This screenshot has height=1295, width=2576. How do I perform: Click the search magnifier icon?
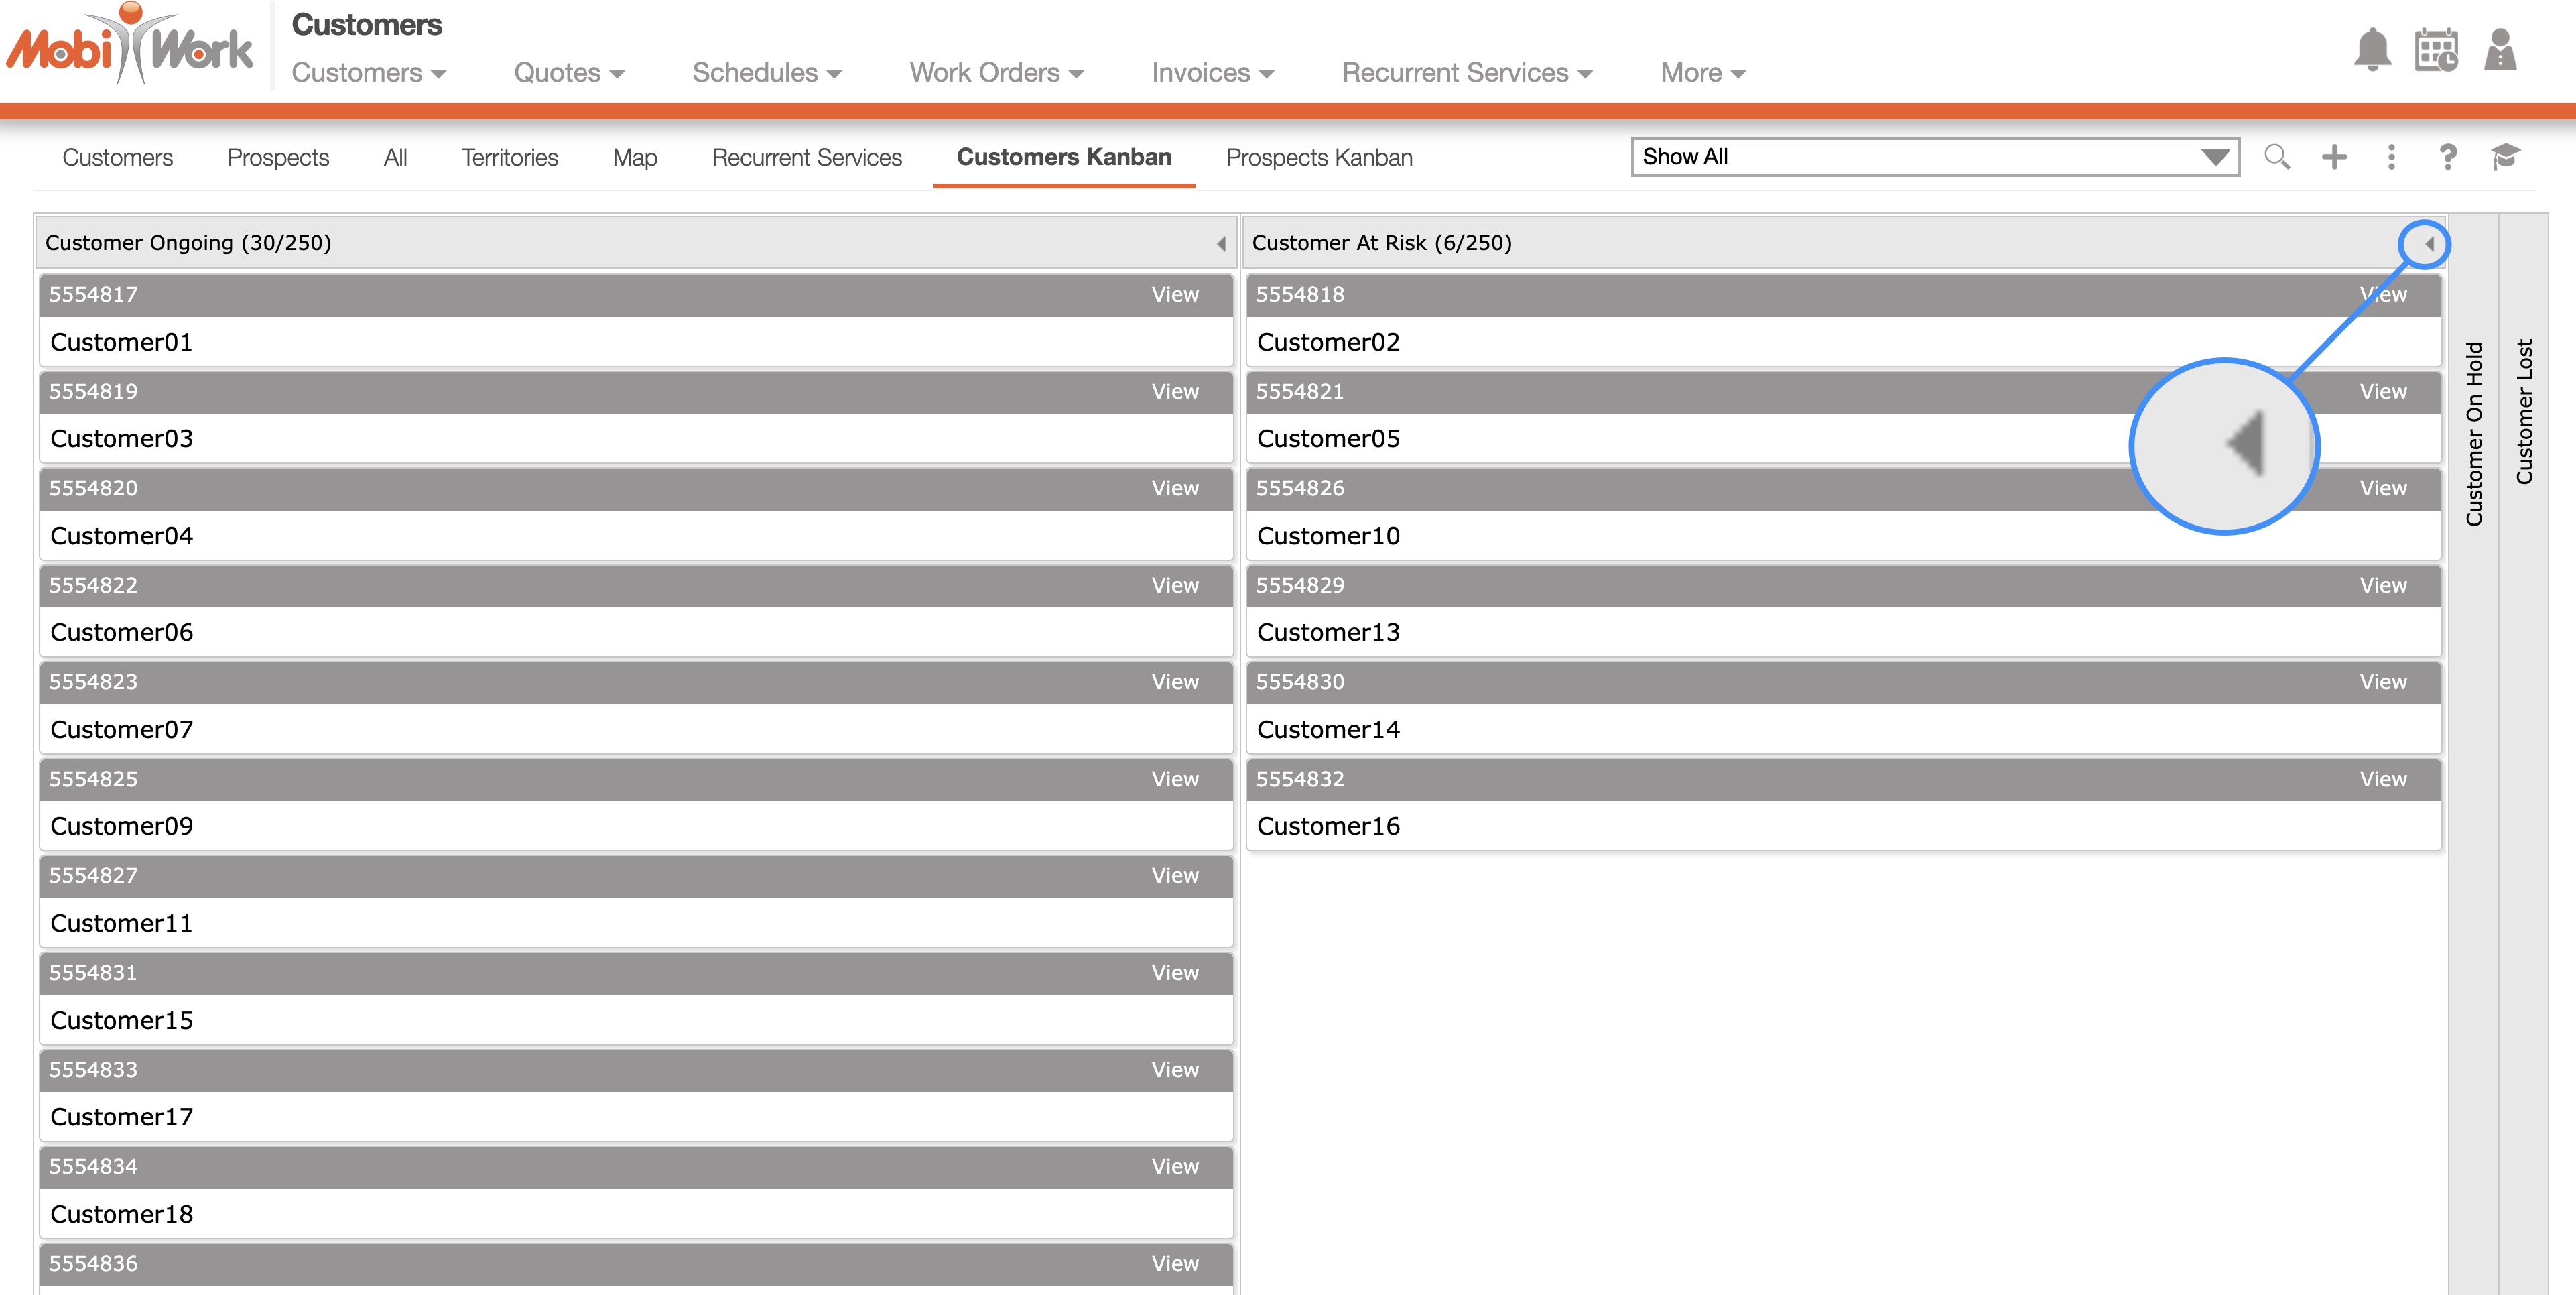[x=2277, y=157]
